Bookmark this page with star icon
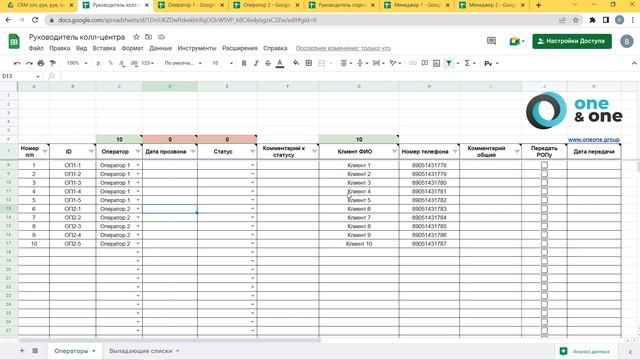Viewport: 640px width, 360px height. (x=576, y=20)
